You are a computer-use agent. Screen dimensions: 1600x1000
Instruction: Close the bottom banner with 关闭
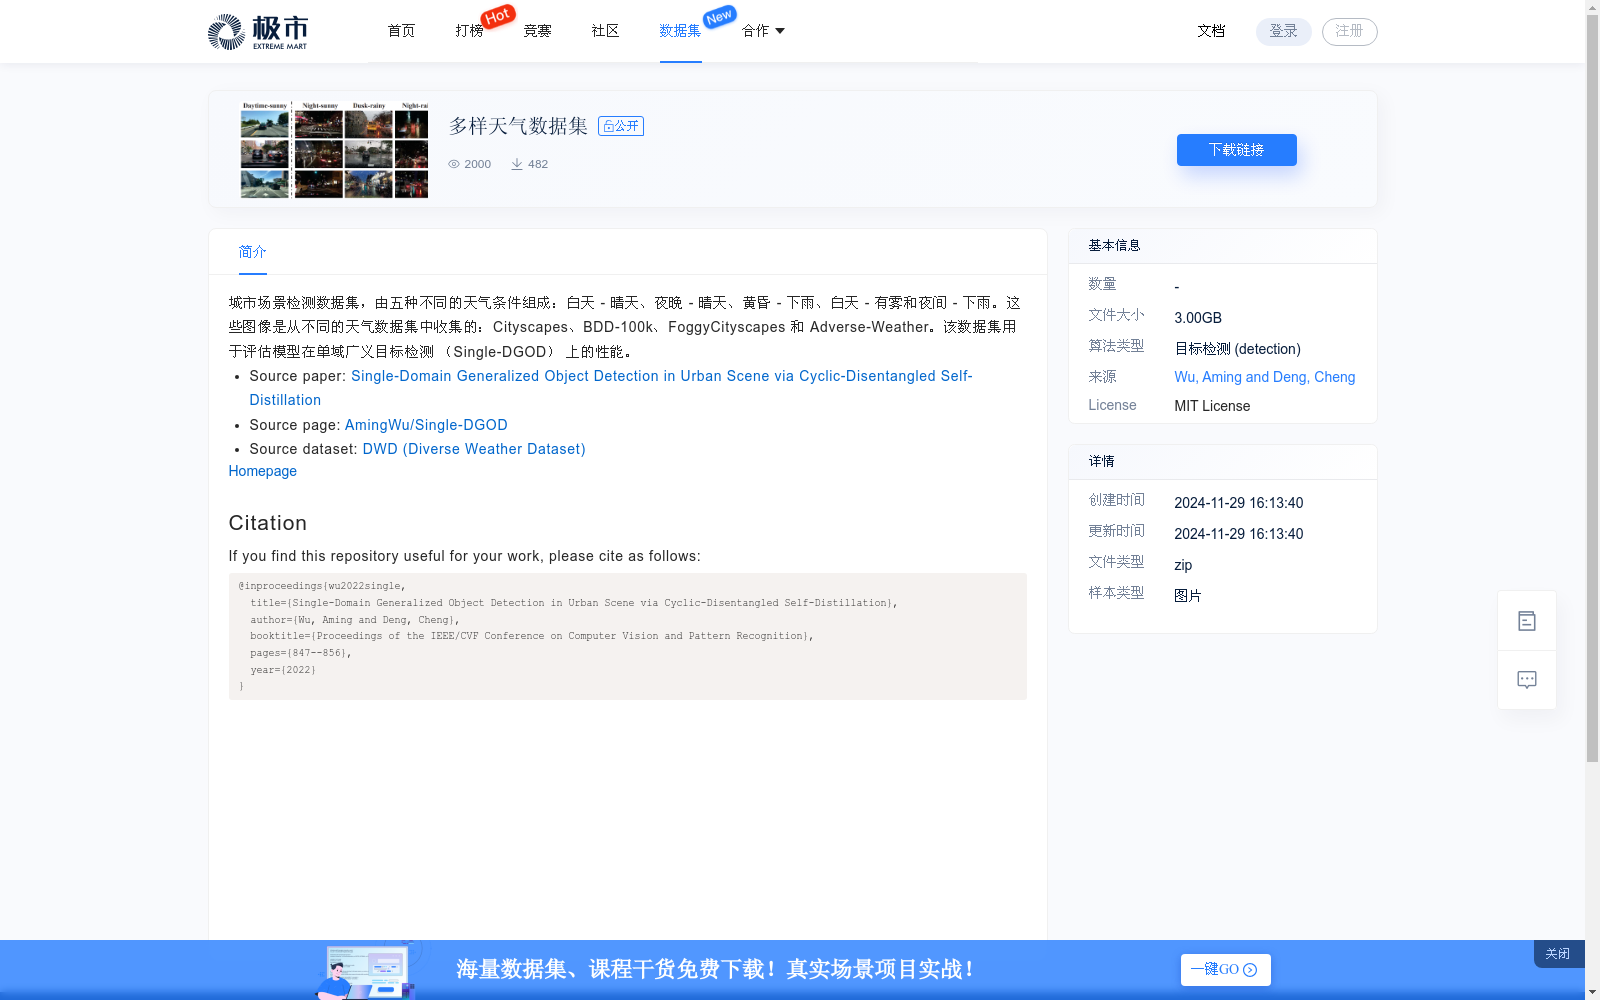click(x=1558, y=954)
